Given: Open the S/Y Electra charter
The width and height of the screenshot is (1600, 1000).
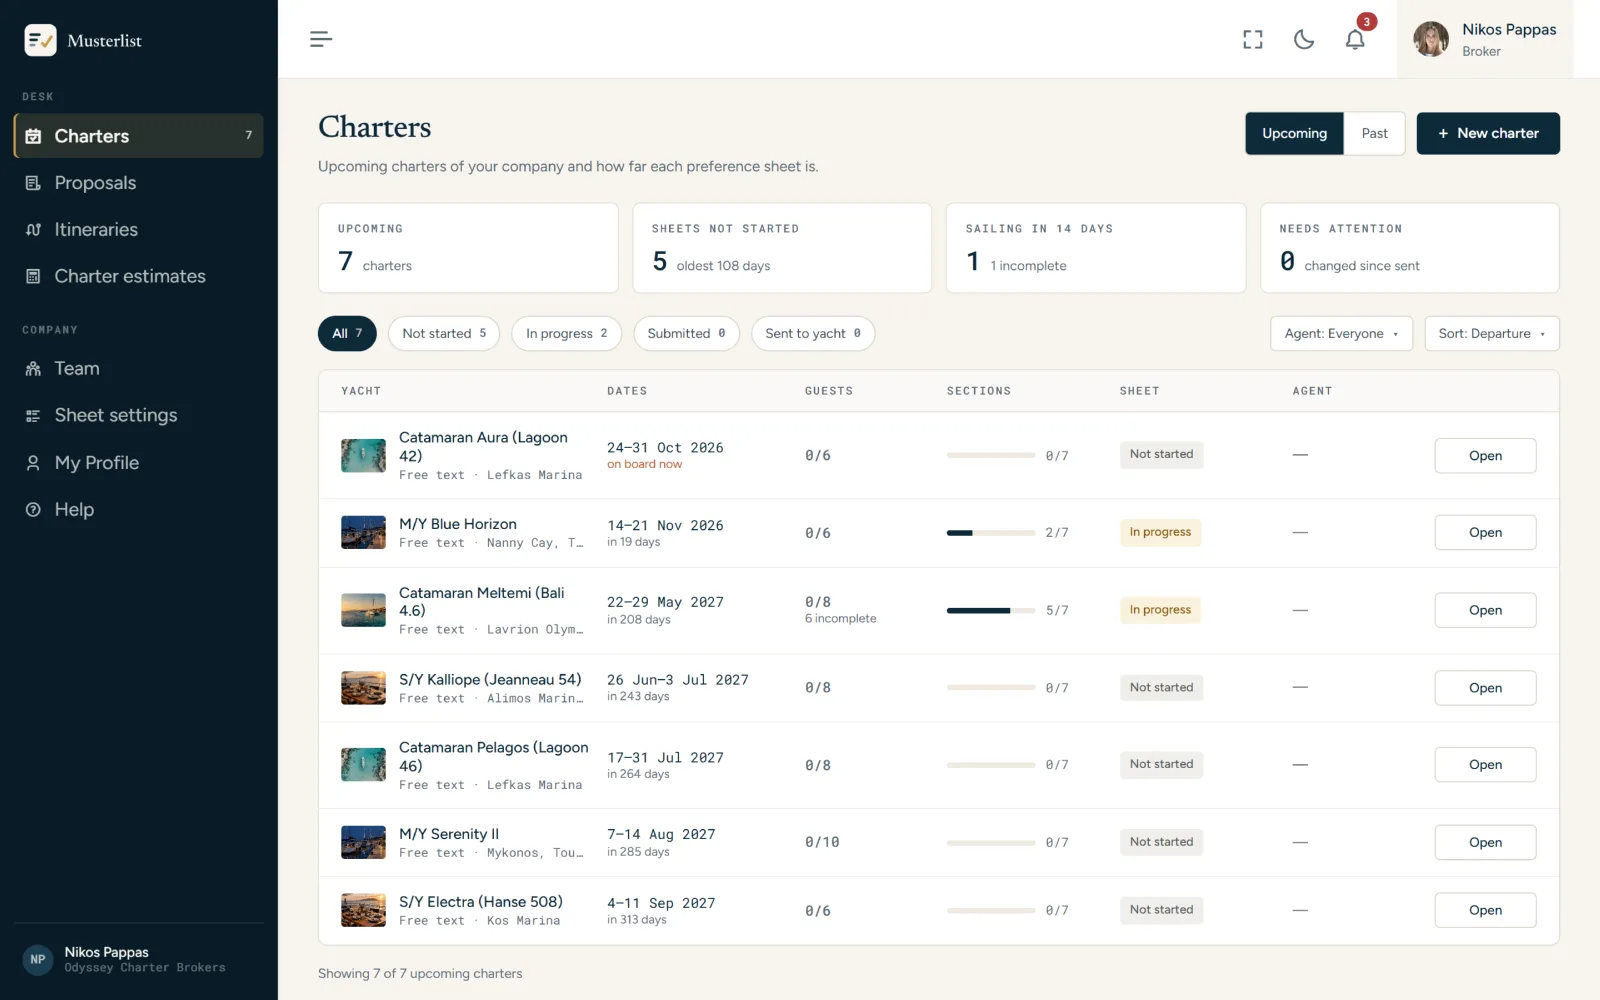Looking at the screenshot, I should point(1485,910).
